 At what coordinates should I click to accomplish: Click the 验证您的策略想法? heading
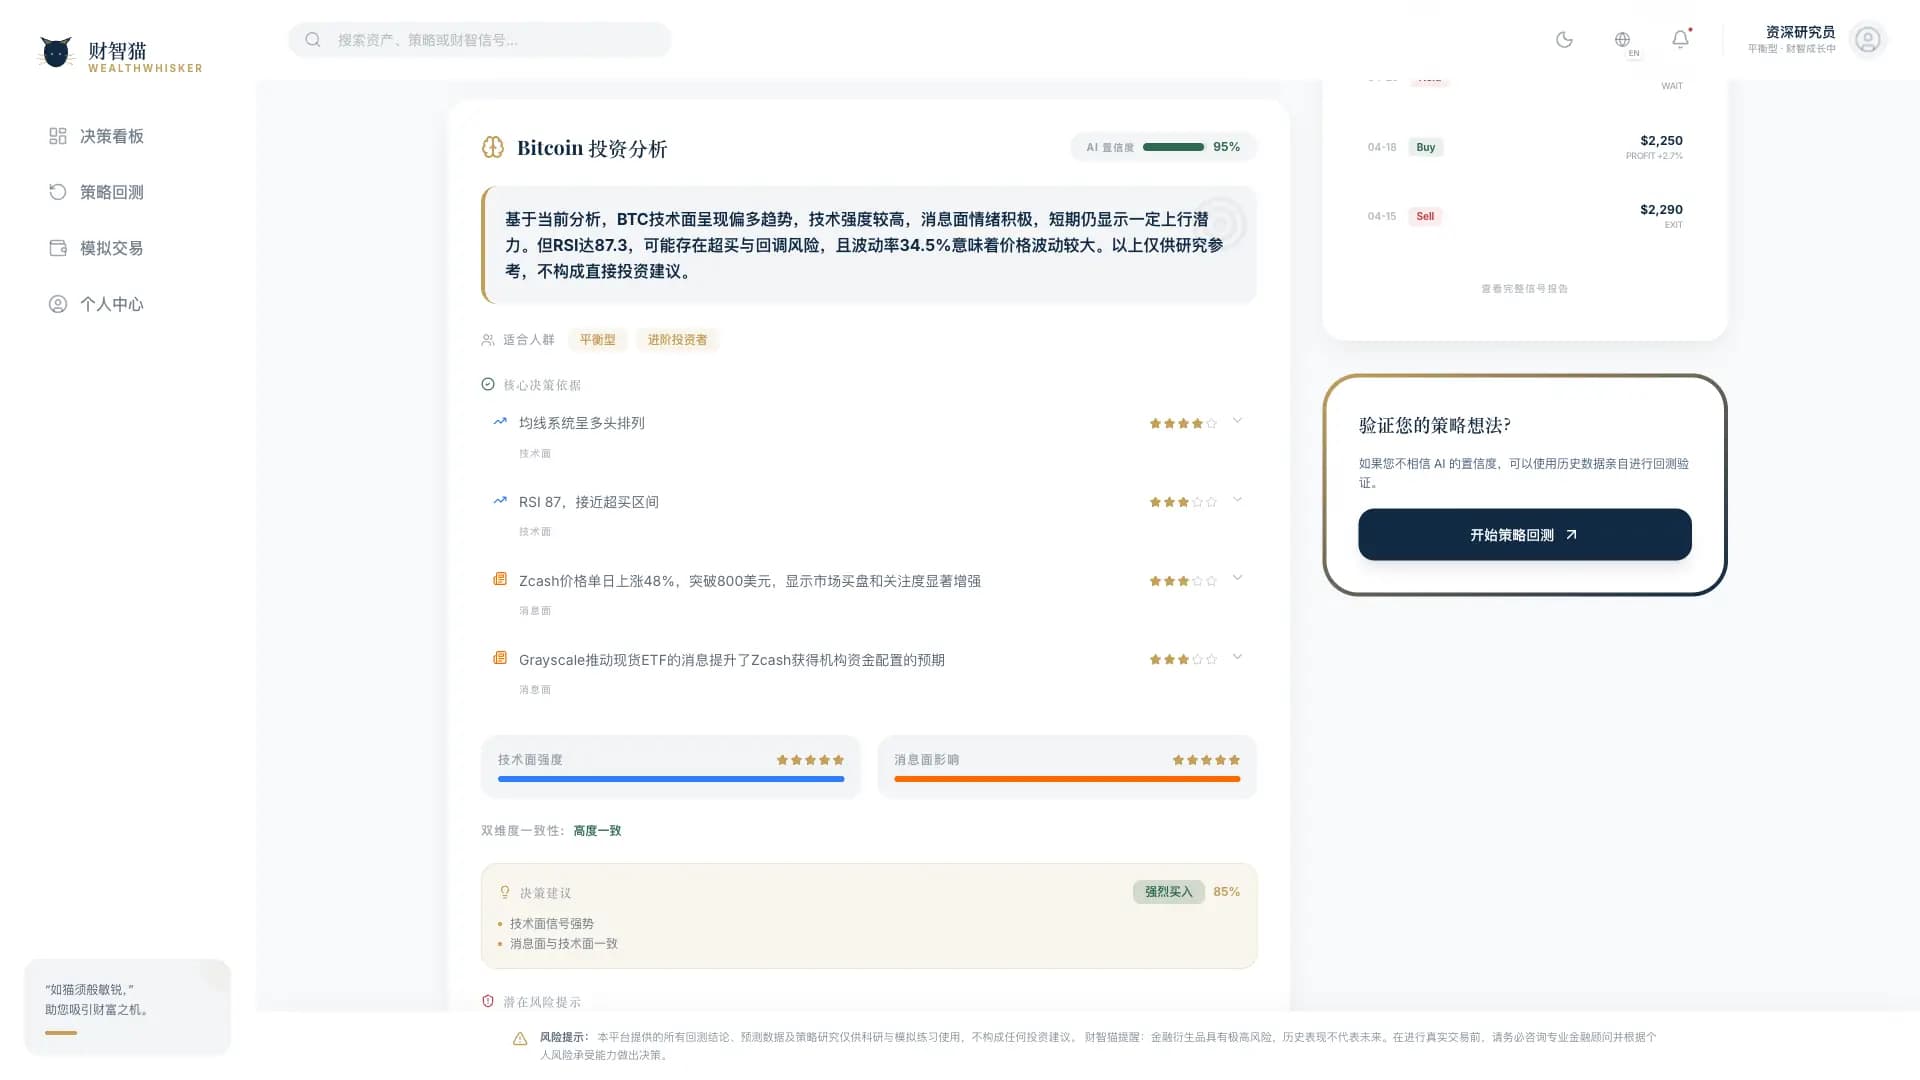point(1434,425)
